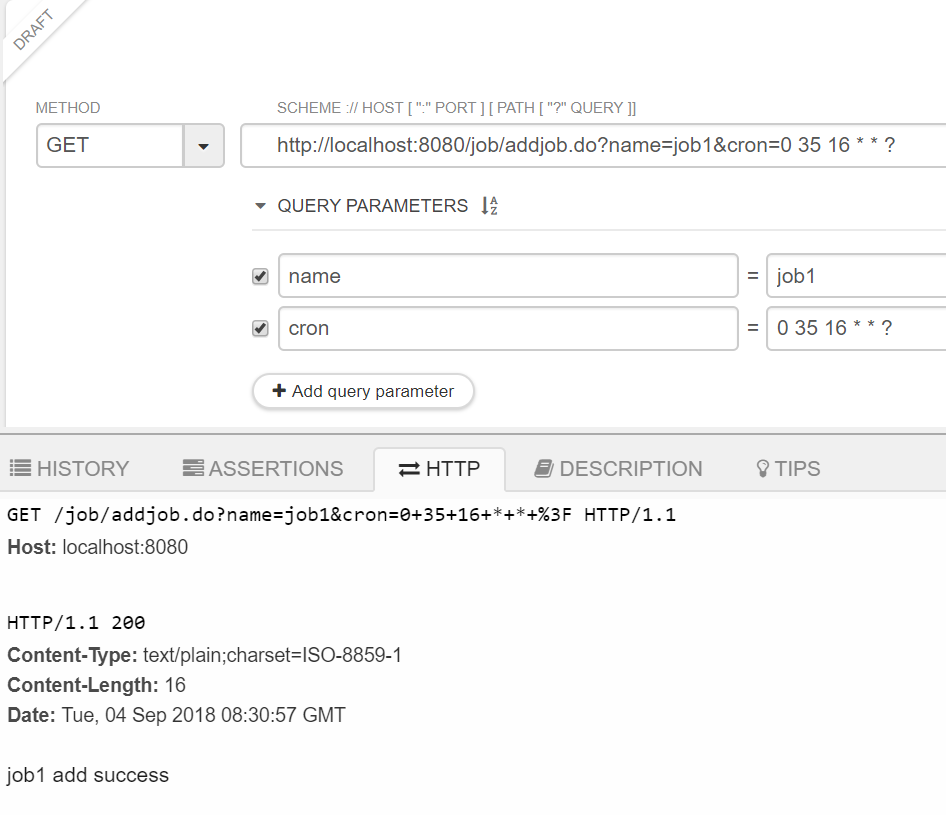Click the DRAFT ribbon corner label

(33, 30)
